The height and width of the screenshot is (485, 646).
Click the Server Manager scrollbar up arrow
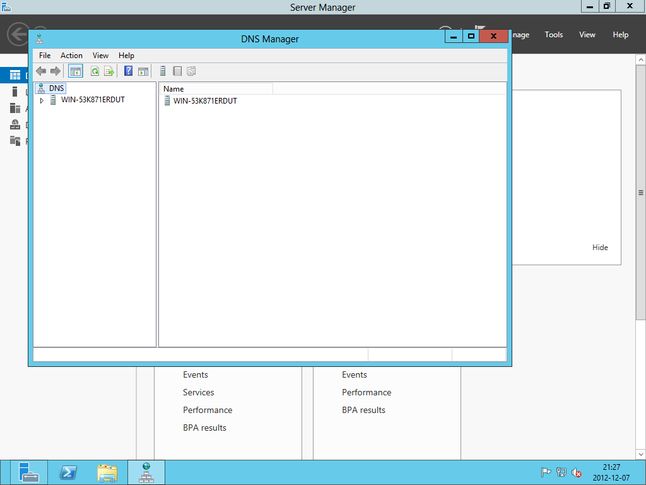641,60
